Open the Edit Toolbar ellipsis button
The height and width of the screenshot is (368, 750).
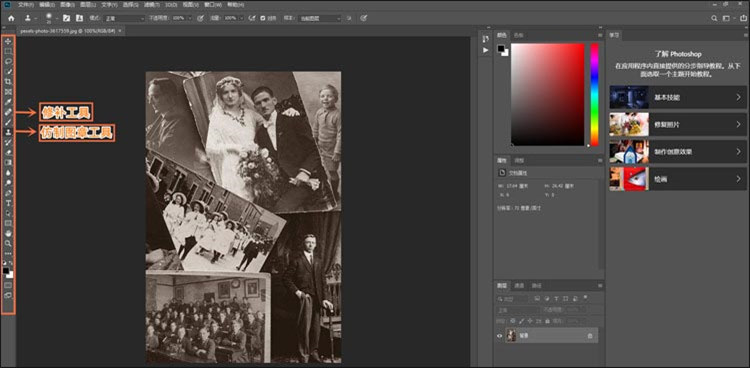coord(8,253)
